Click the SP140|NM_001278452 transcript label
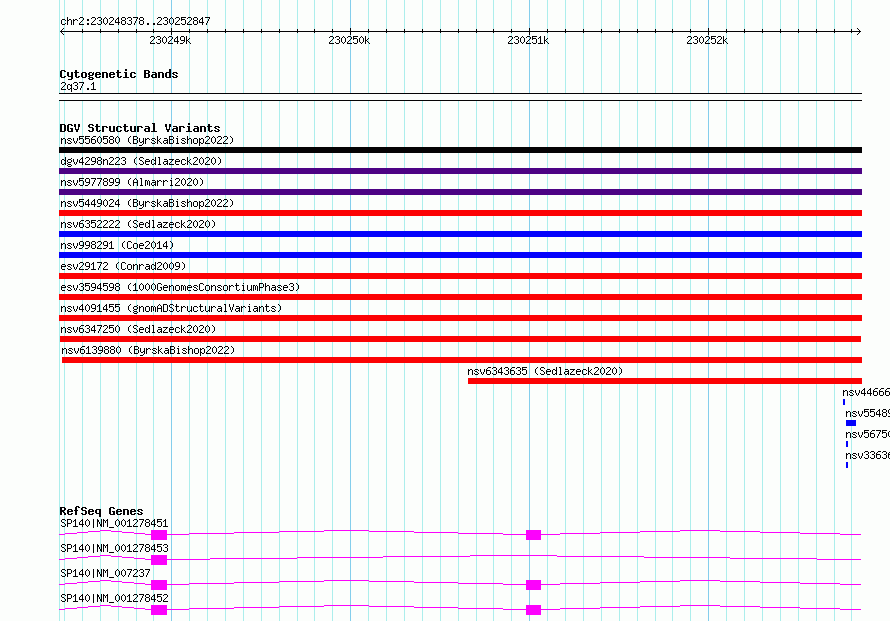Screen dimensions: 890x621 point(114,598)
